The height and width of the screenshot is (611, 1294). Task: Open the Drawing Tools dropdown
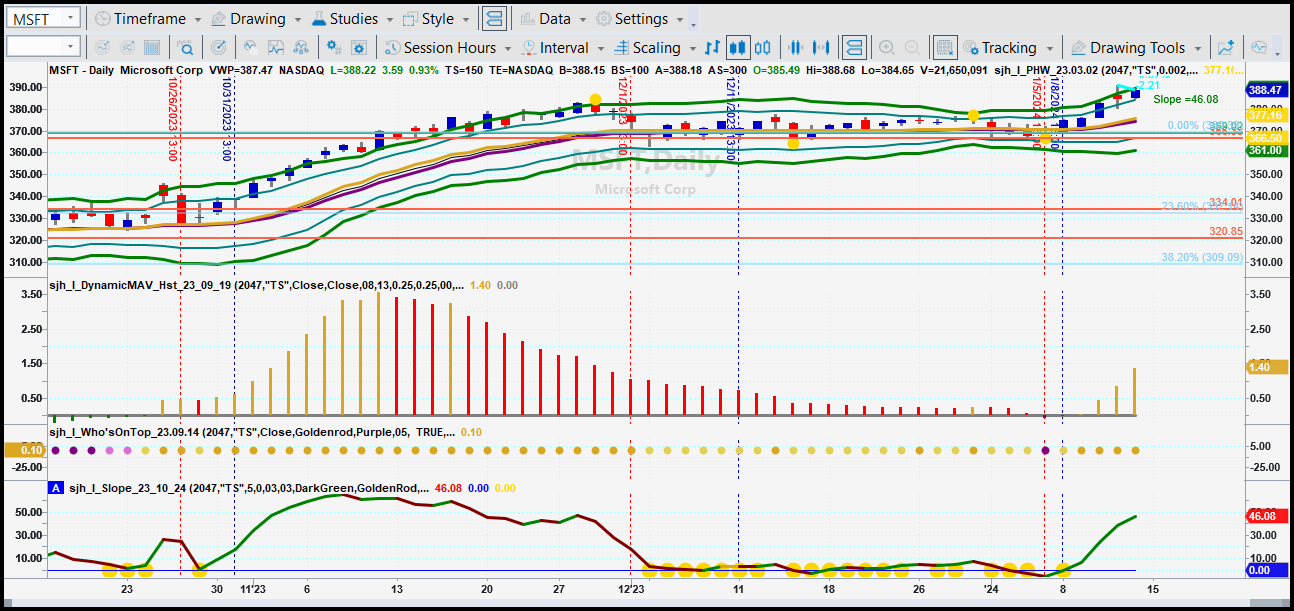click(x=1138, y=47)
